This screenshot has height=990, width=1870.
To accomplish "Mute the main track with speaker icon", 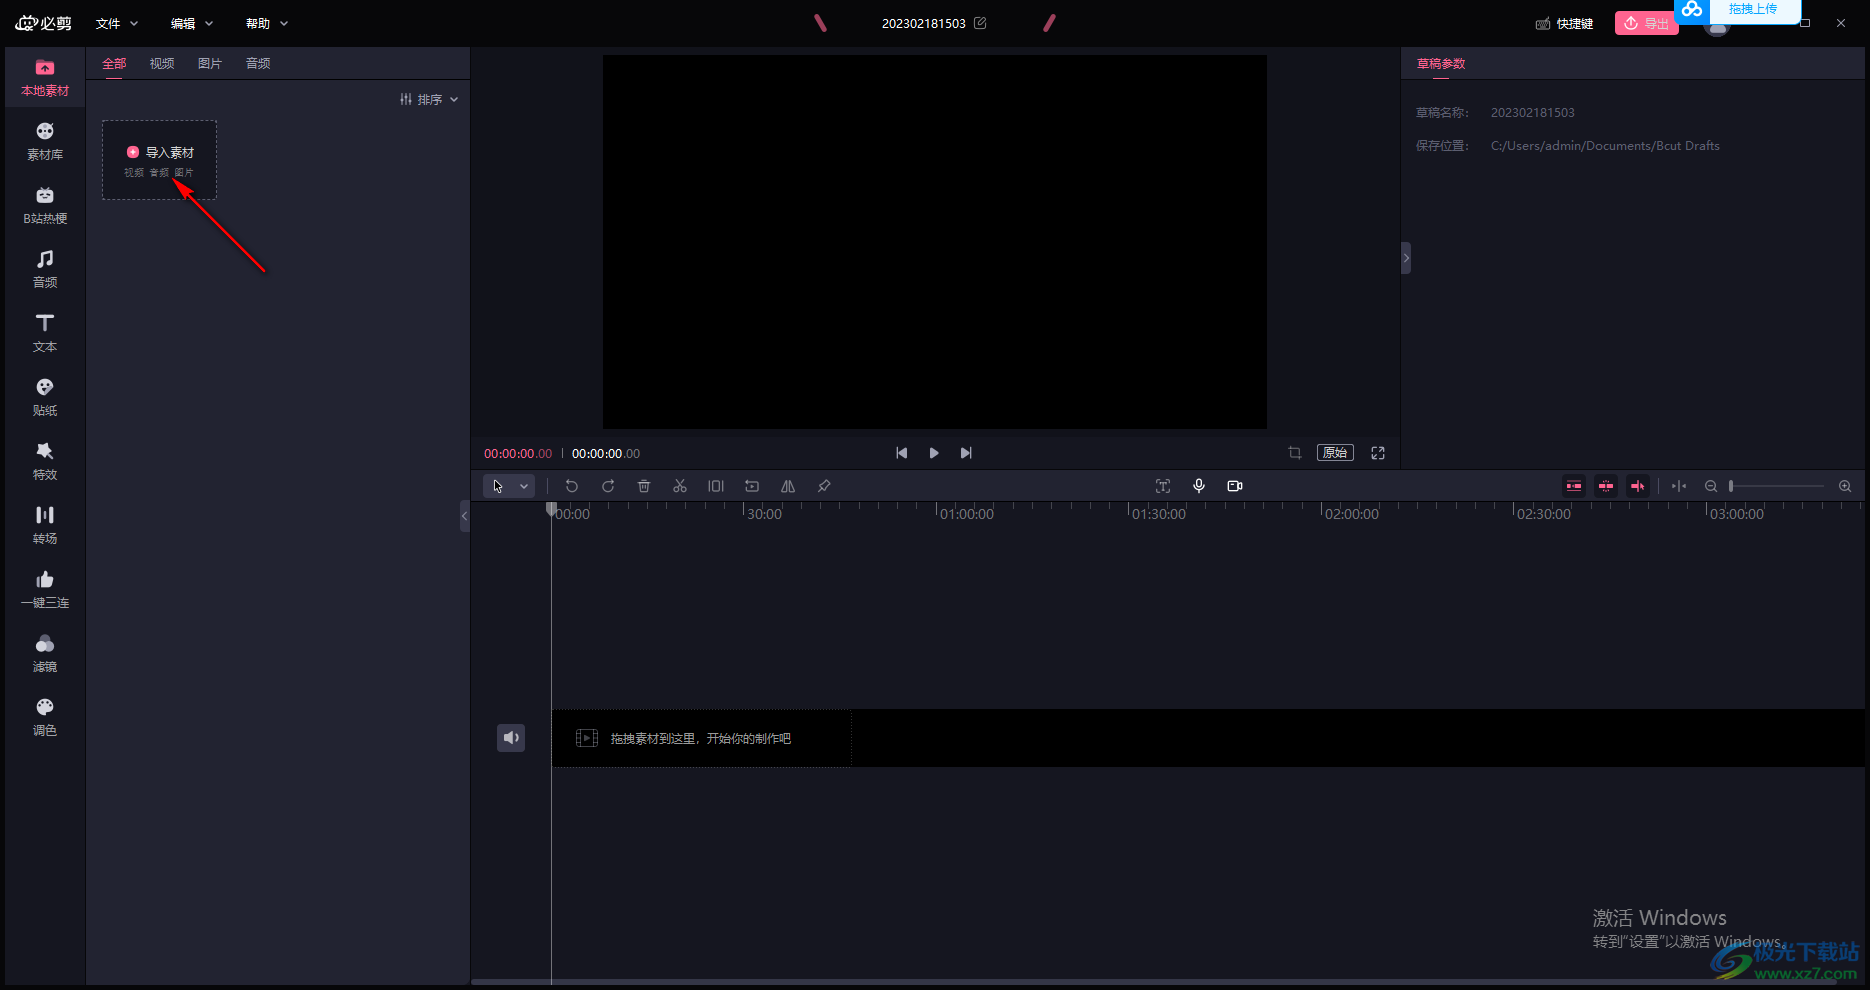I will click(511, 738).
